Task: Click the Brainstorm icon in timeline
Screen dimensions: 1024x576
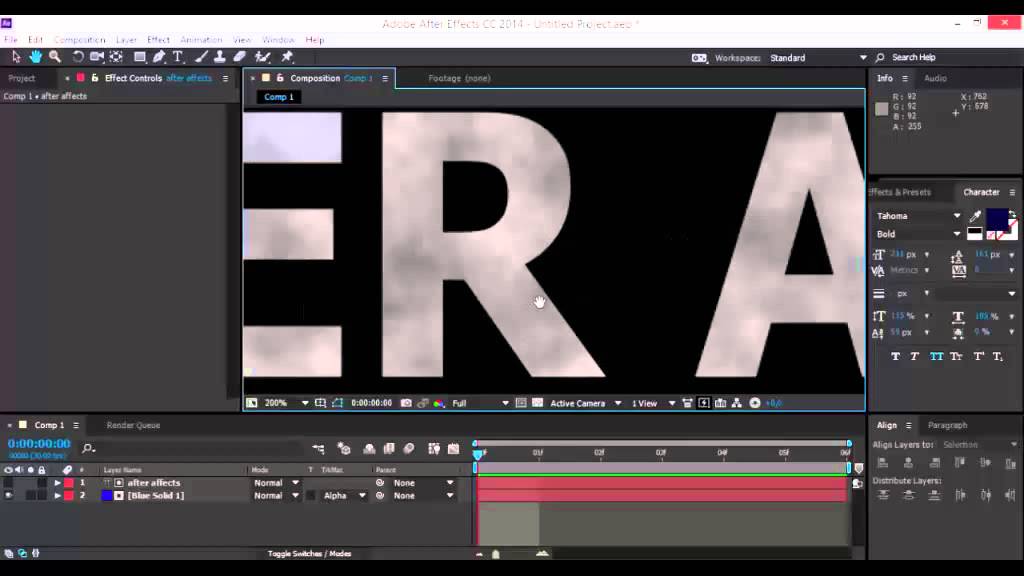Action: tap(434, 449)
